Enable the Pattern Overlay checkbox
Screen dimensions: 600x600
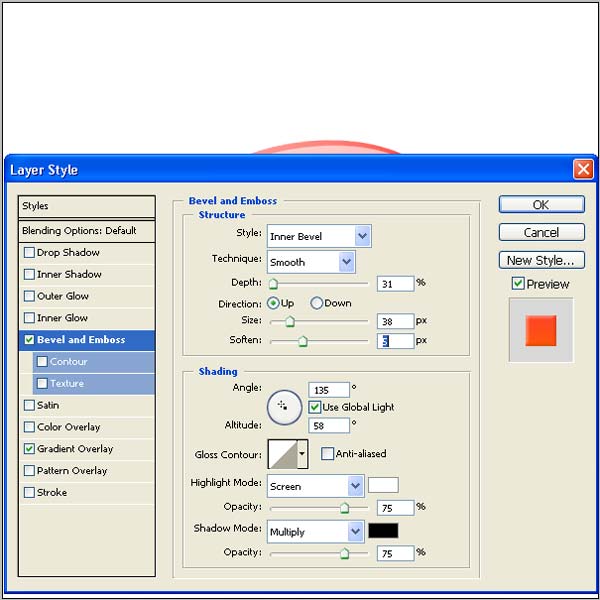click(x=29, y=471)
